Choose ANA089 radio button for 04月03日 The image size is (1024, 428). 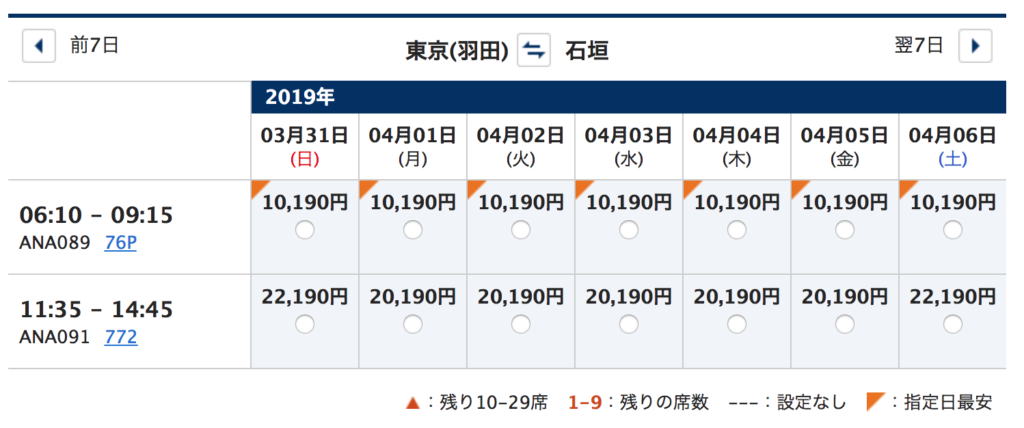tap(629, 230)
